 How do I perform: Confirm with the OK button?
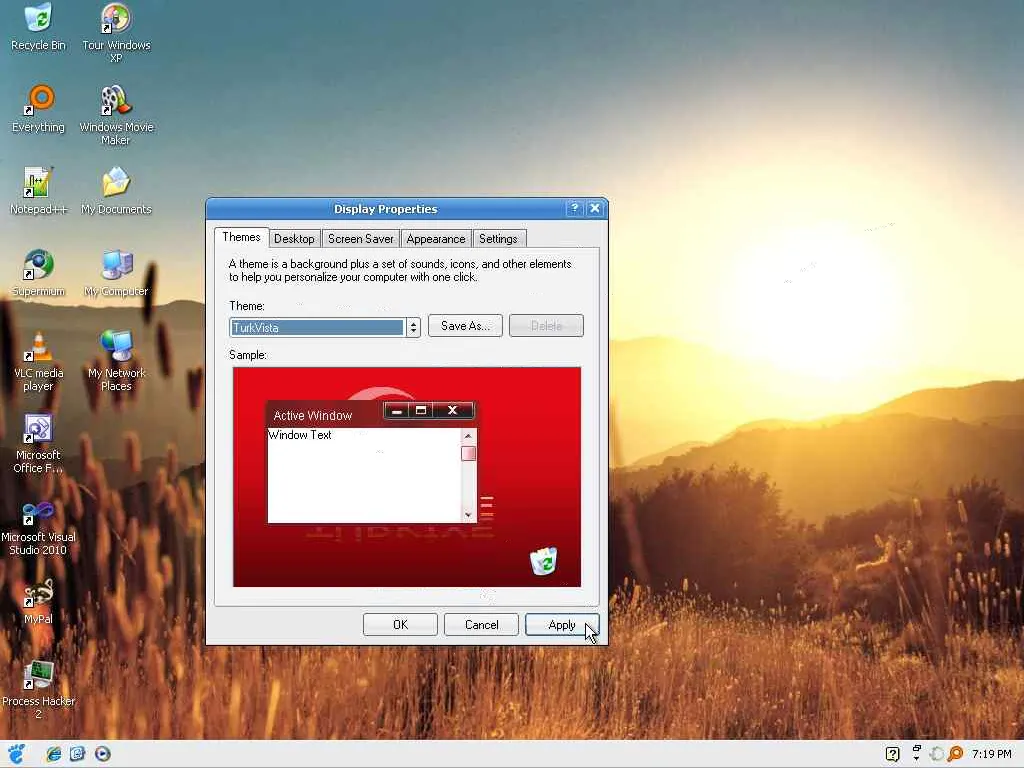[400, 625]
